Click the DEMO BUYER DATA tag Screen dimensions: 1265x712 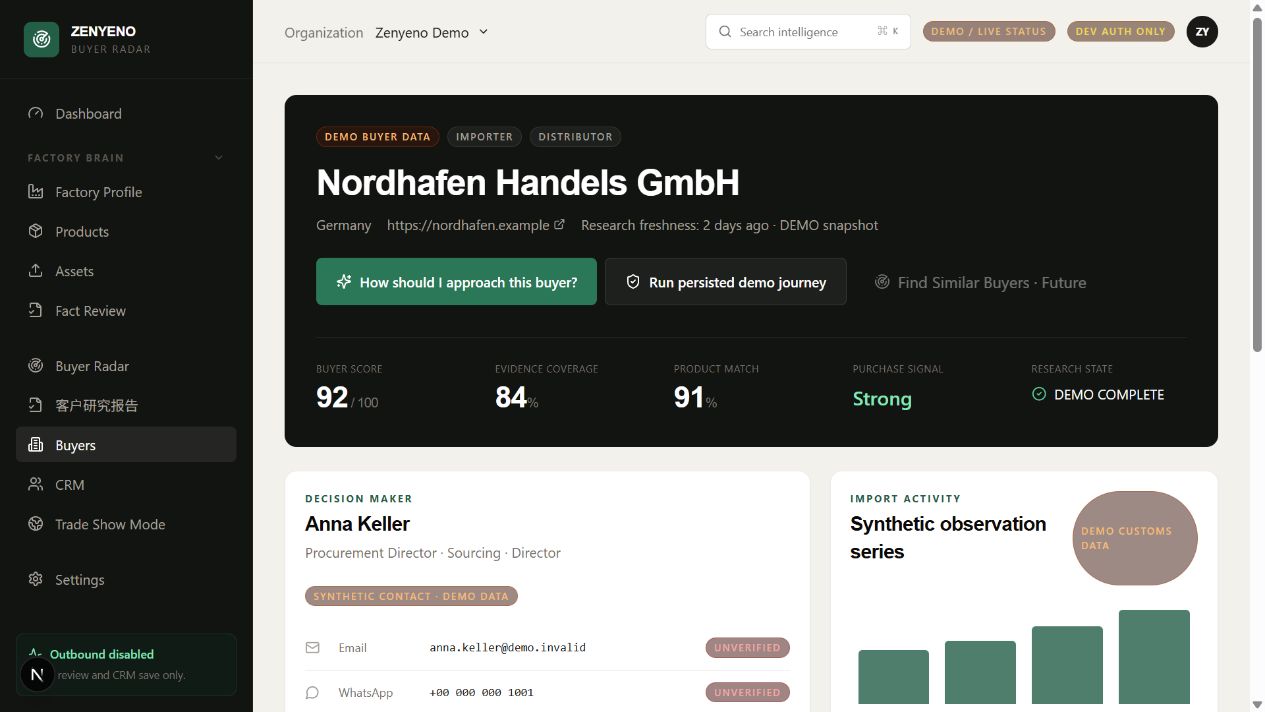pyautogui.click(x=377, y=137)
